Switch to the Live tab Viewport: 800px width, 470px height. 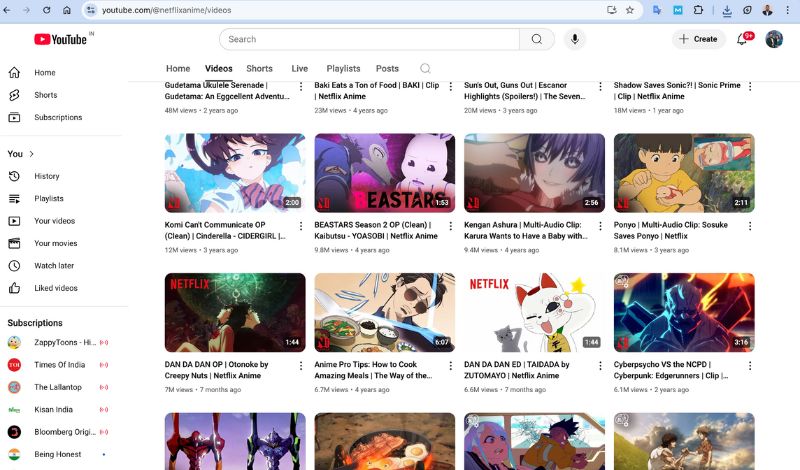point(299,68)
